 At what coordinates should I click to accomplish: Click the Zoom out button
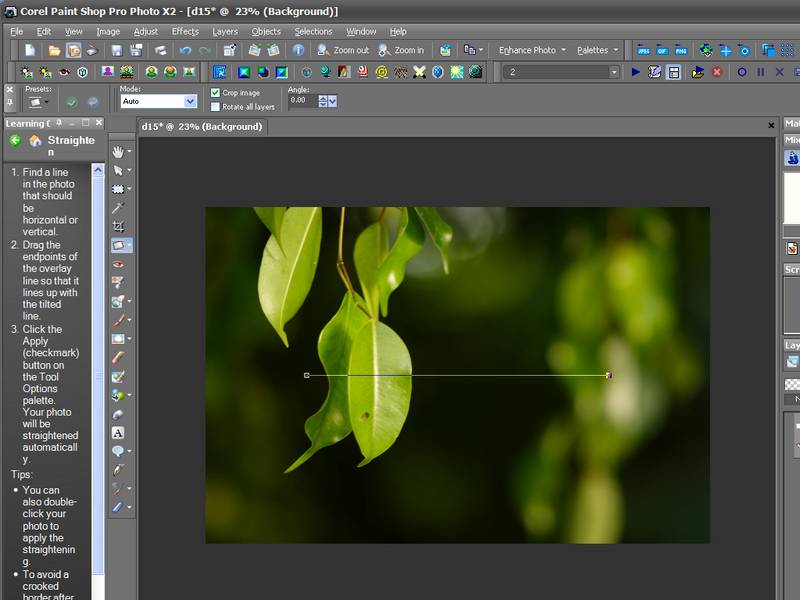click(x=343, y=50)
